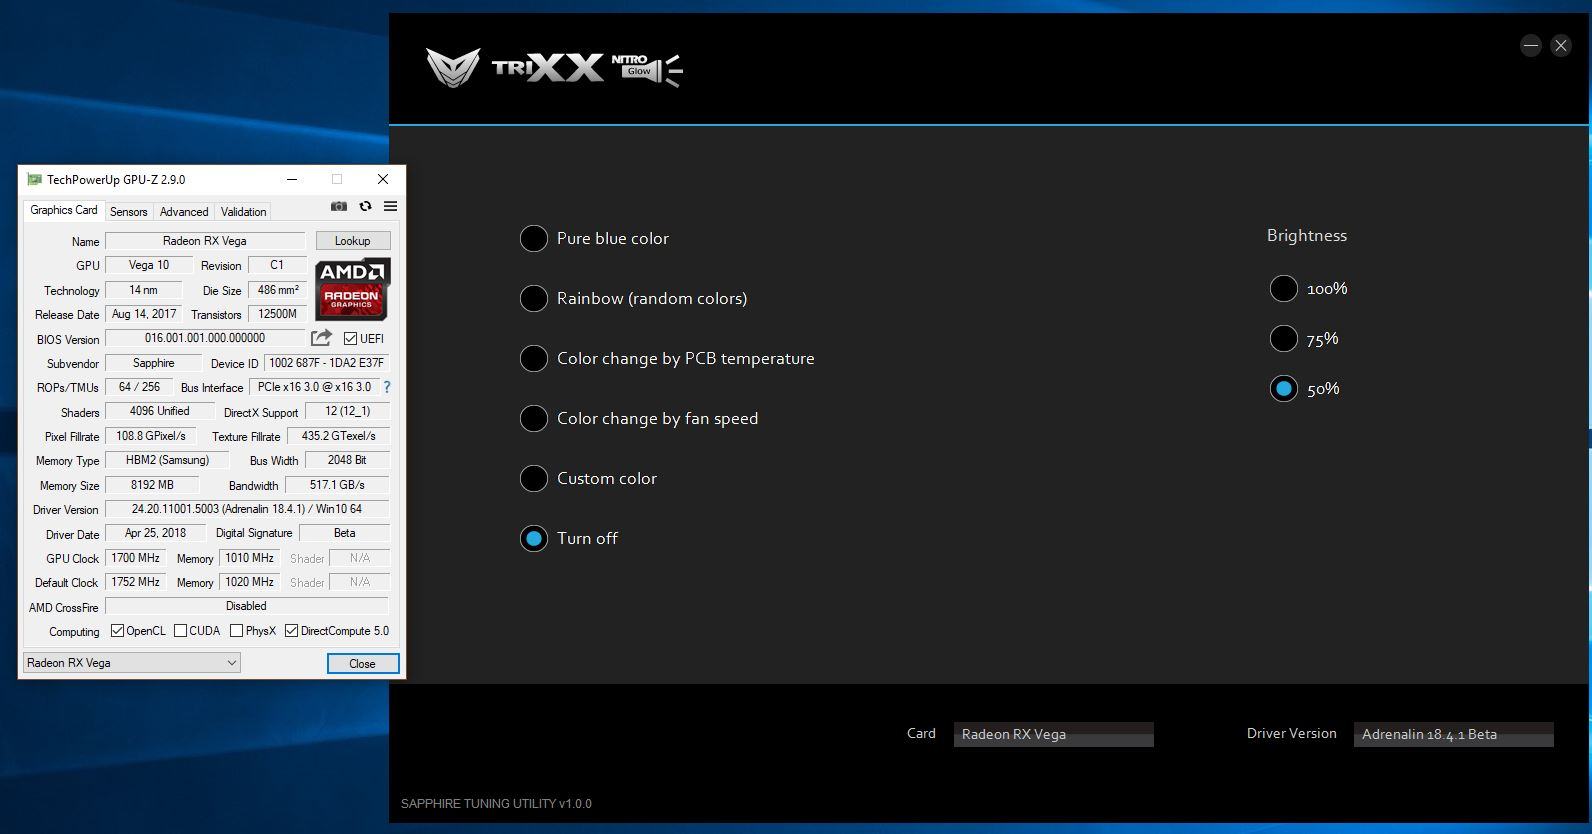Click the Bus Interface question mark
This screenshot has width=1592, height=834.
coord(387,387)
